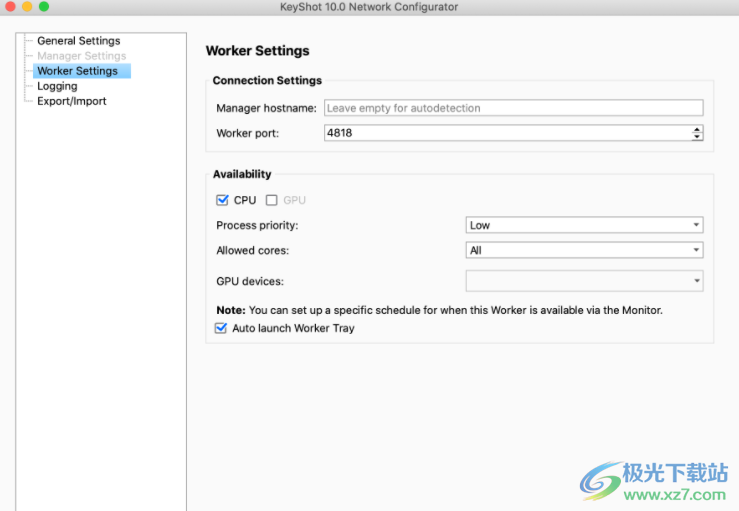Click the Note about Worker schedule

click(439, 310)
